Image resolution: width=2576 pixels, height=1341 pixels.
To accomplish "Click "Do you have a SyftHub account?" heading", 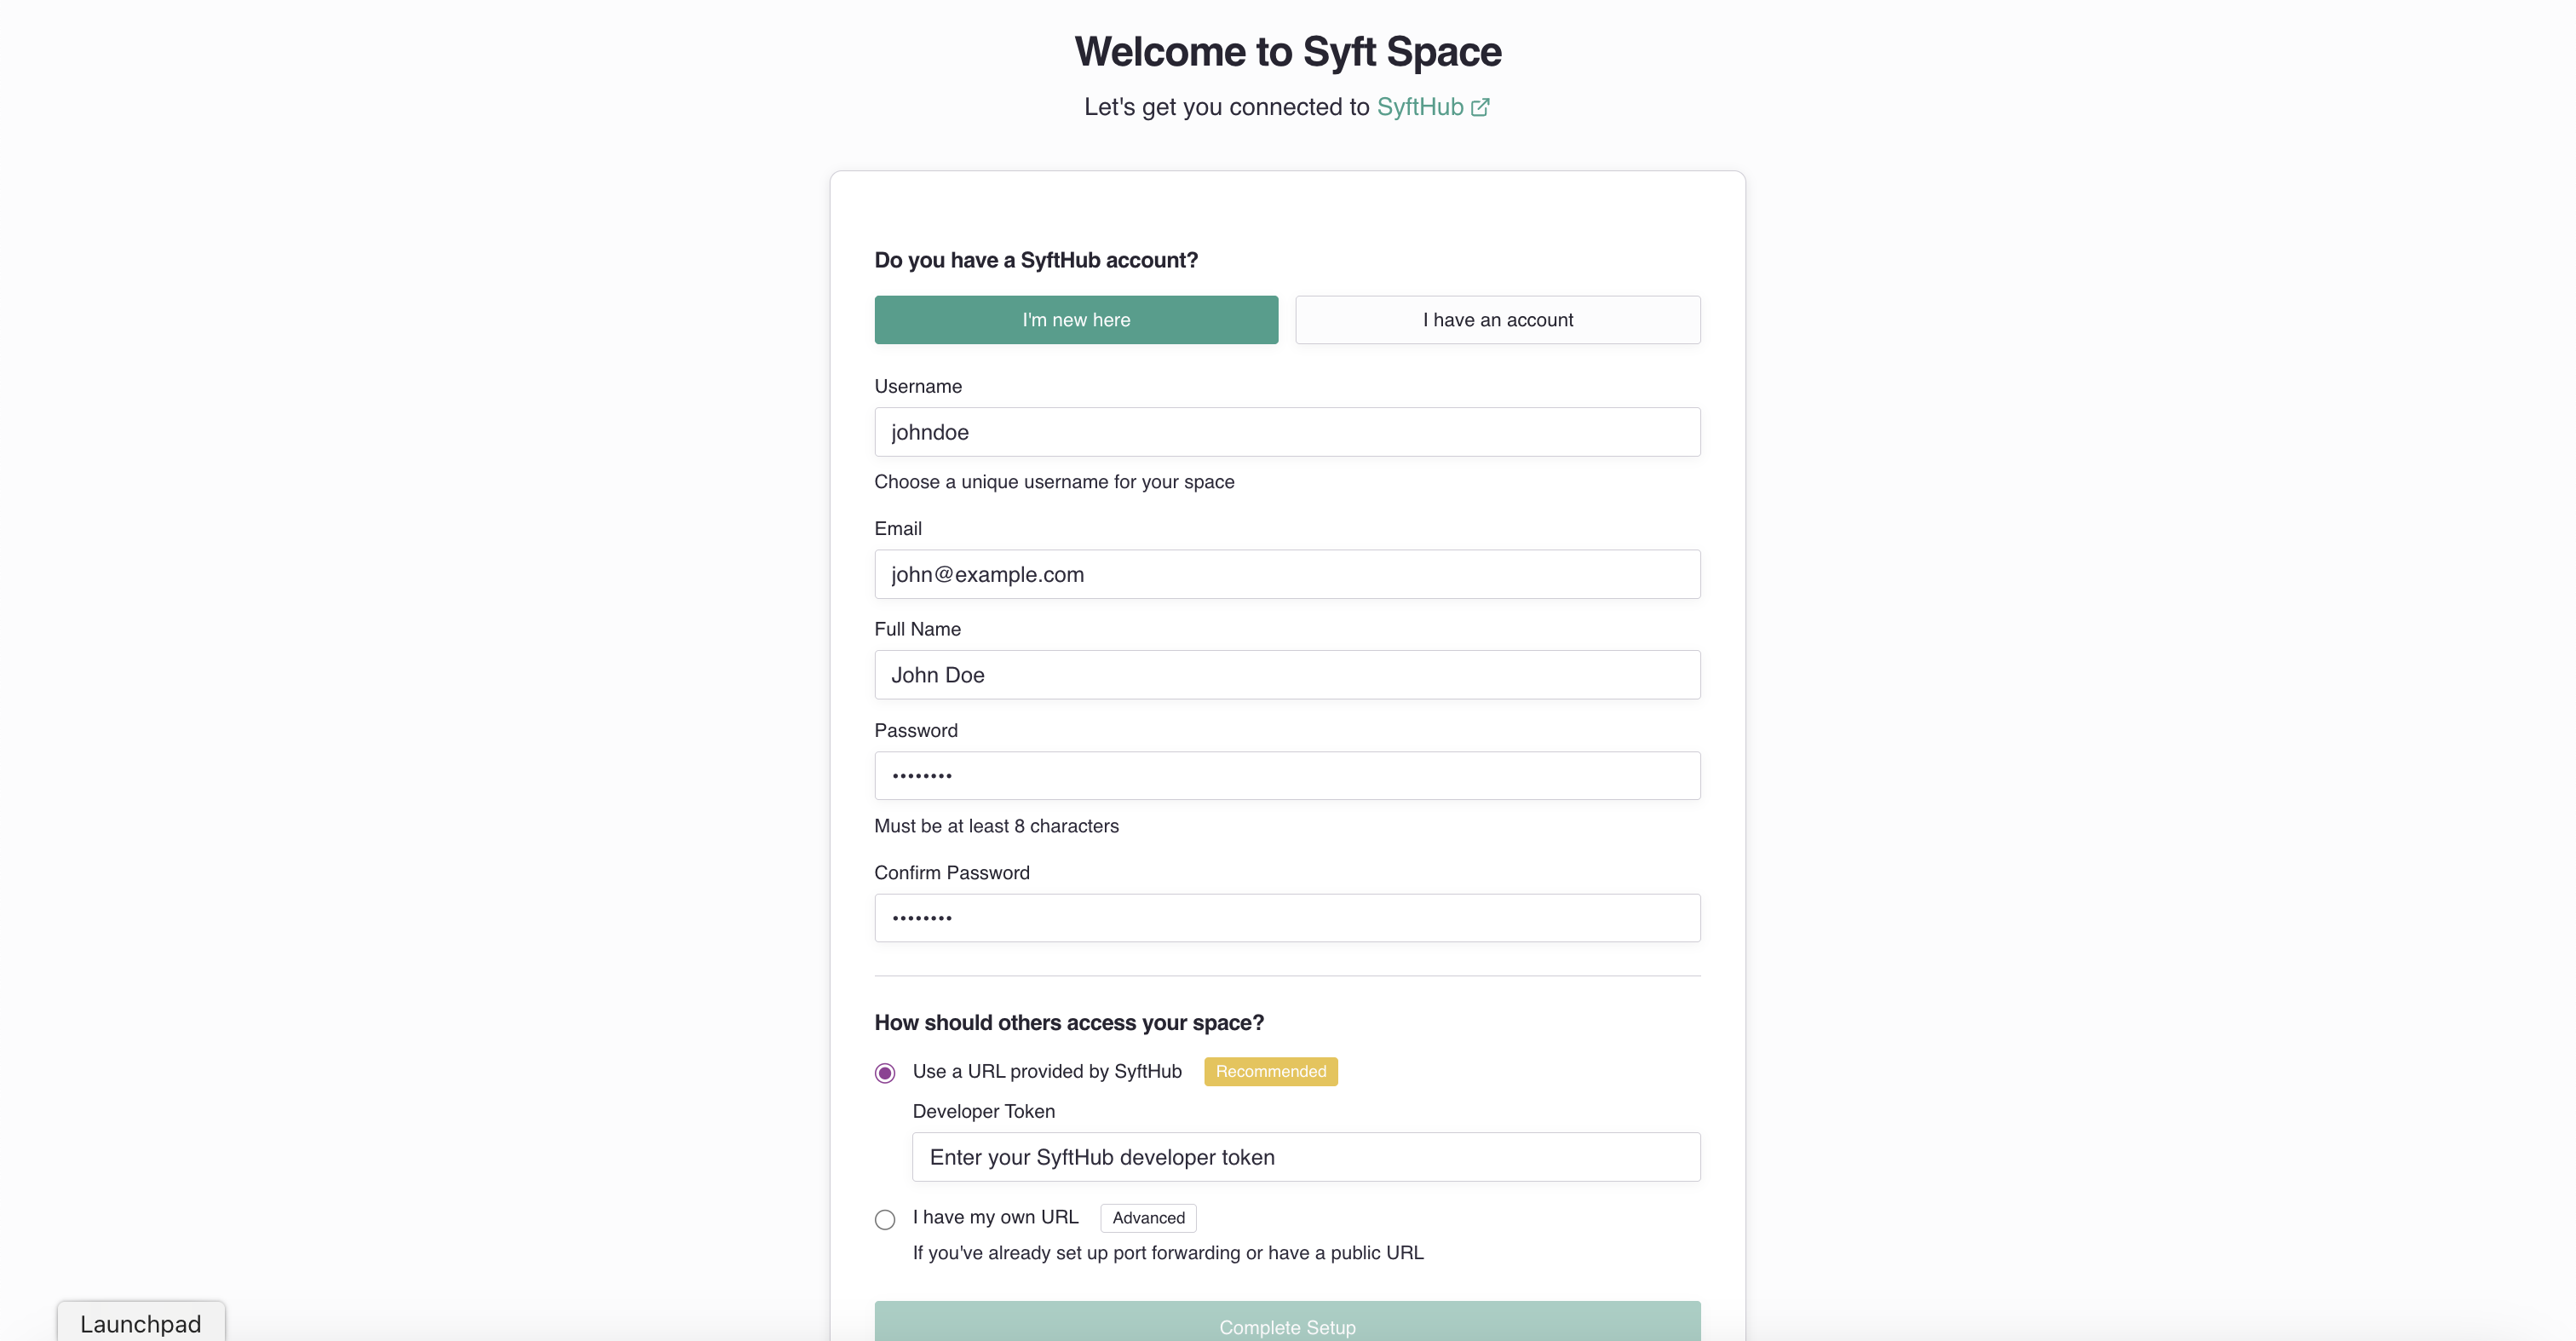I will click(x=1036, y=260).
